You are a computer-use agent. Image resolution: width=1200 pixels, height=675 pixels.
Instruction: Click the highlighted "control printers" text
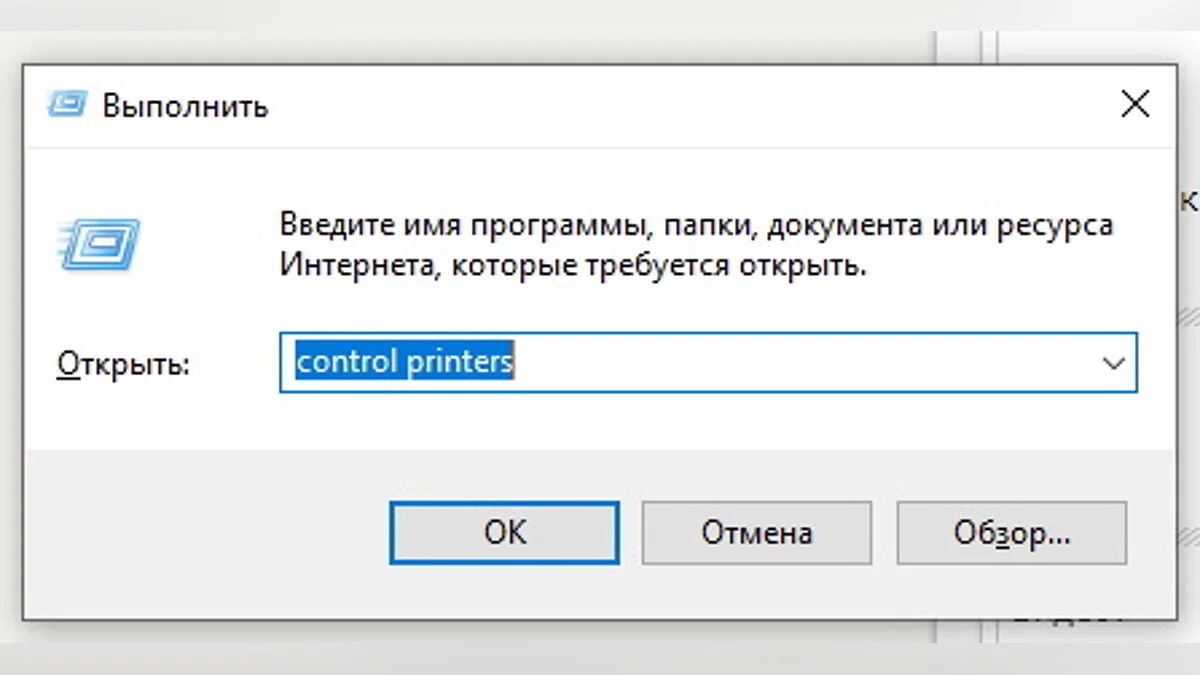coord(404,362)
